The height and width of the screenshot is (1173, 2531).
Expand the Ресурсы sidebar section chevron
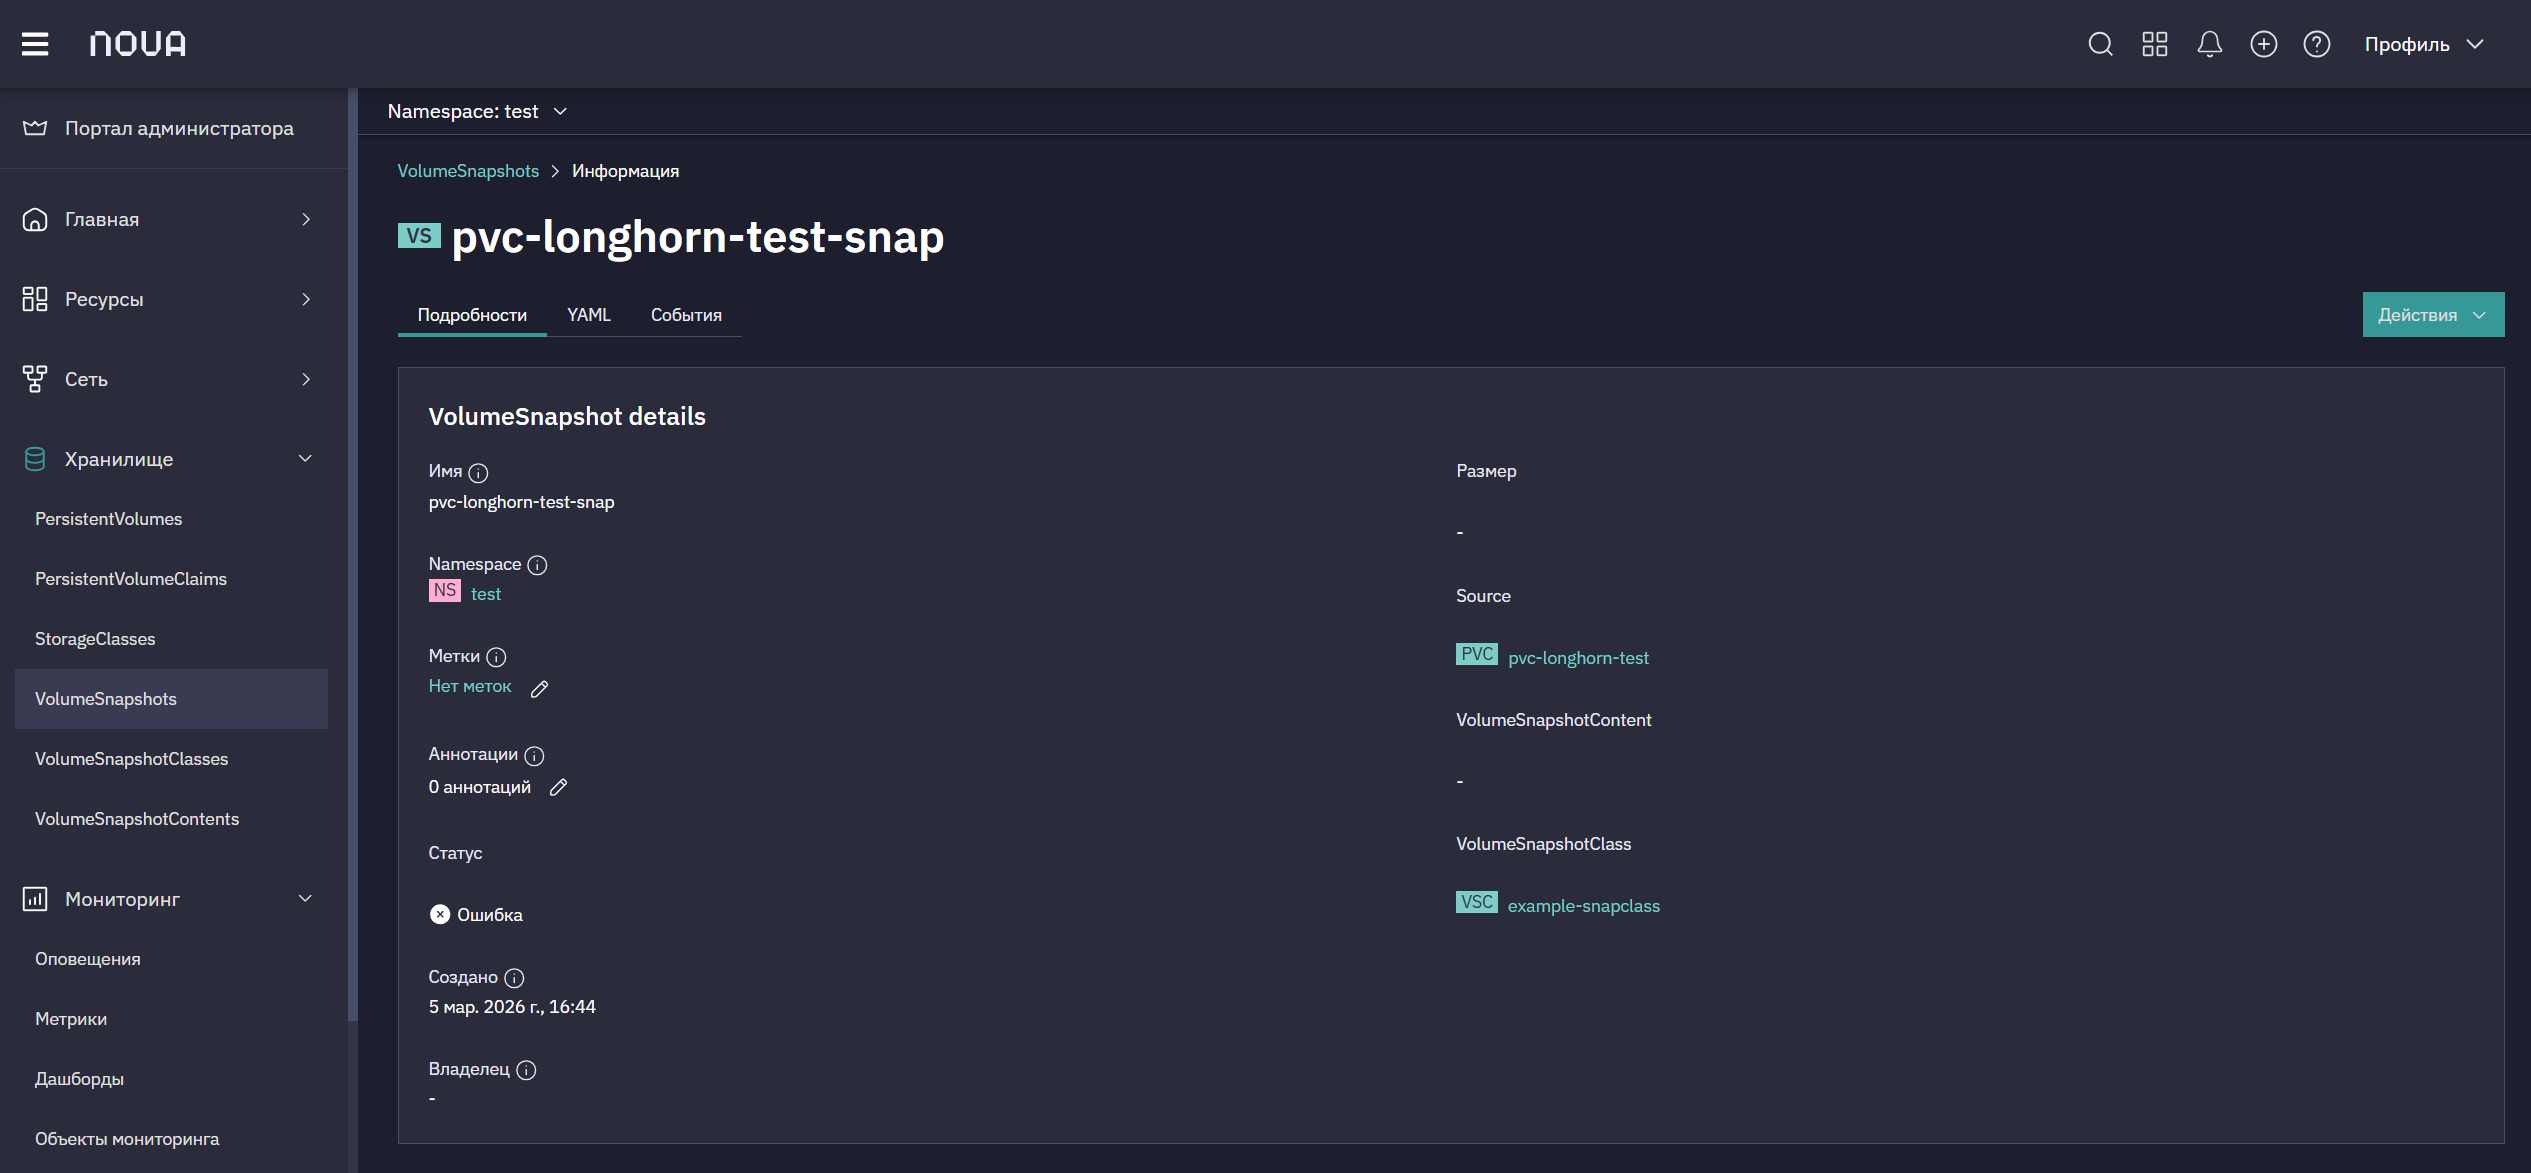click(x=306, y=299)
